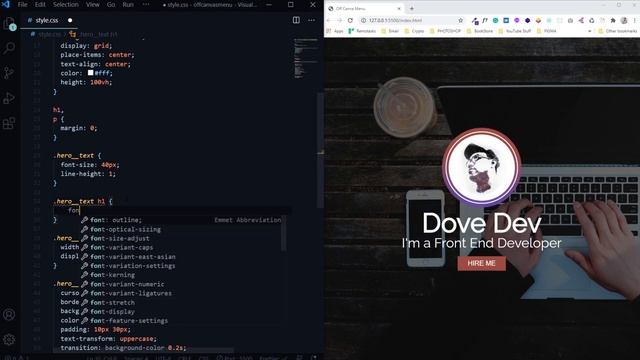
Task: Open the Source Control view
Action: click(9, 73)
